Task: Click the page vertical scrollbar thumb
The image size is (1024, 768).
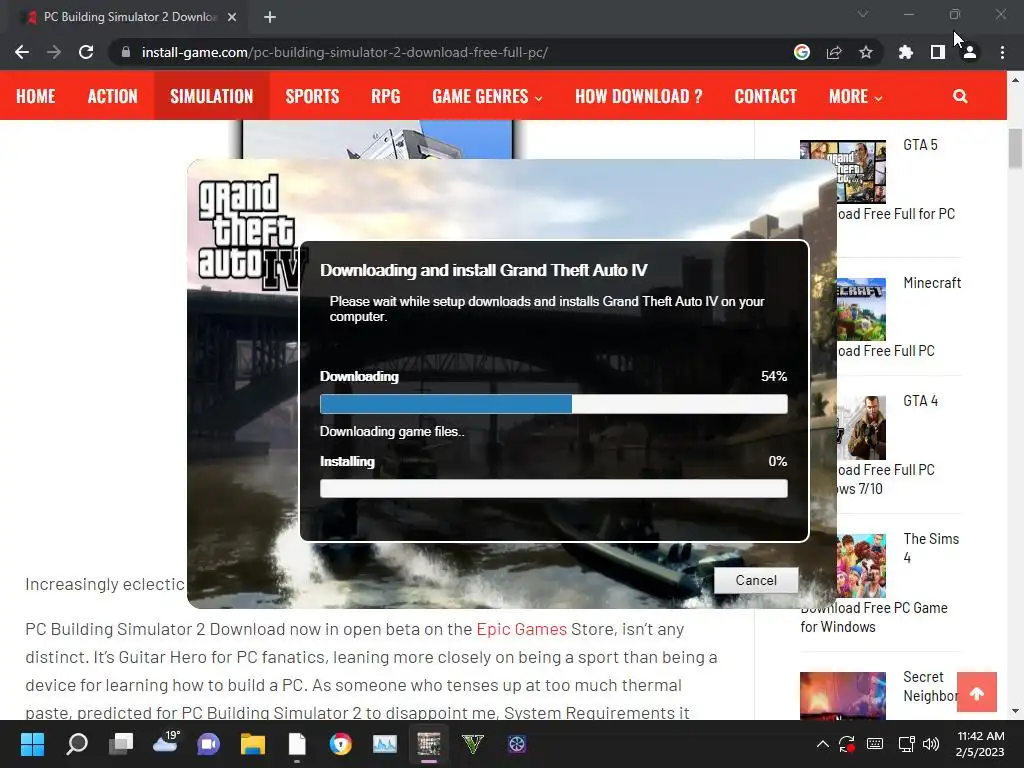Action: [x=1015, y=148]
